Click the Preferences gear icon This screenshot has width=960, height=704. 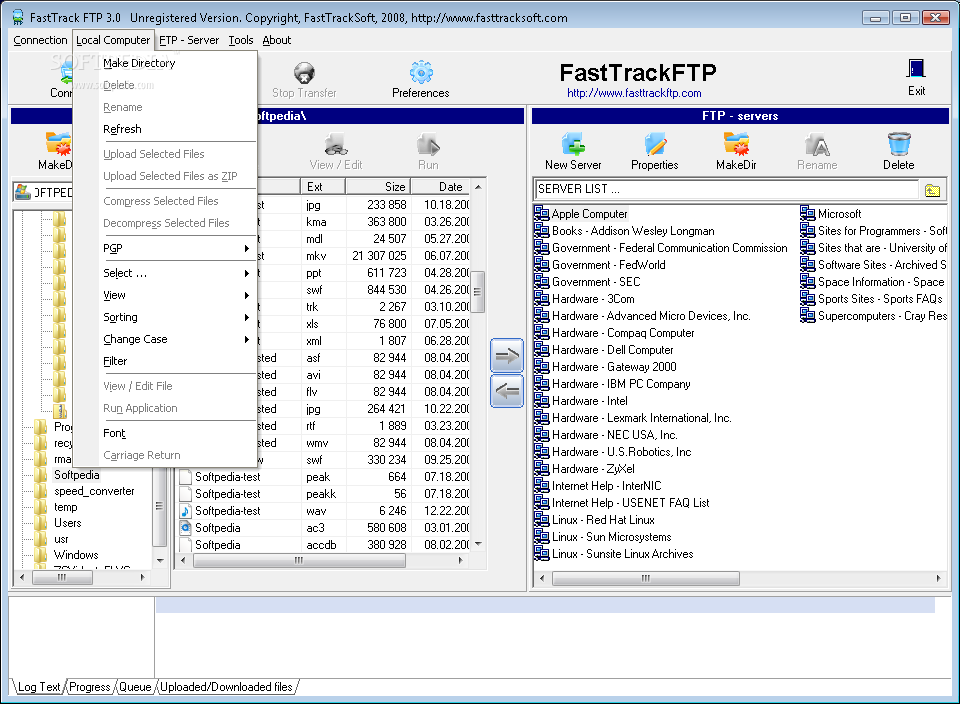(x=421, y=72)
